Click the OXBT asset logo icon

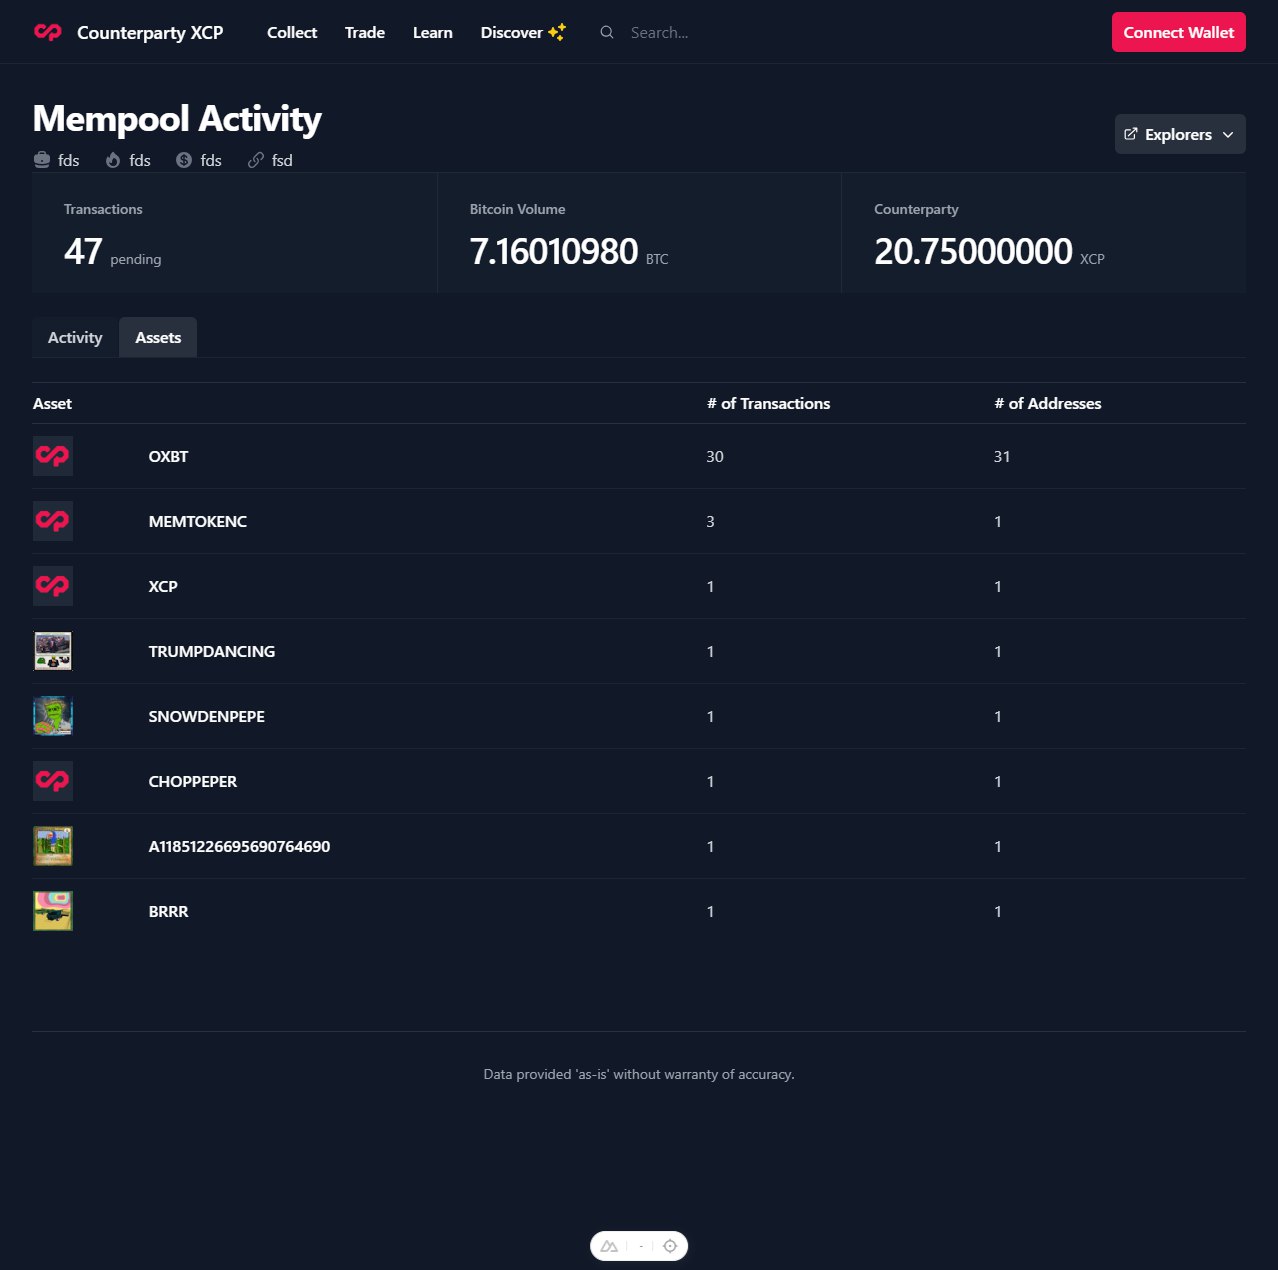click(x=53, y=456)
